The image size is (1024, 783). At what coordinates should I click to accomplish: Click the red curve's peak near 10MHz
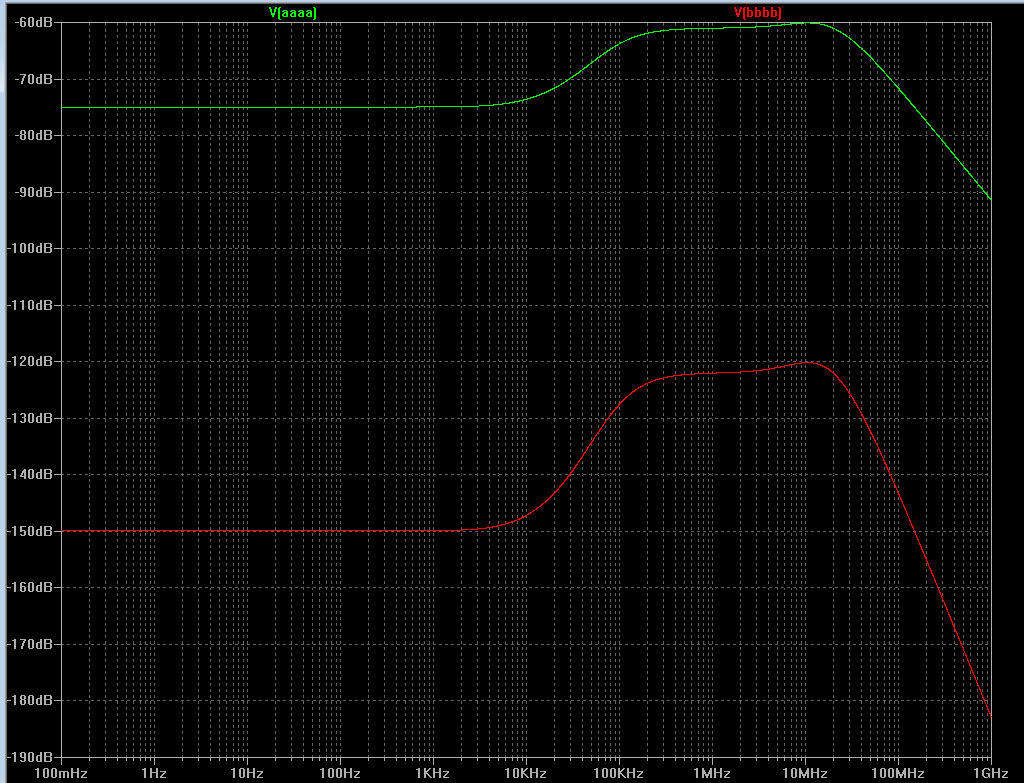[808, 362]
